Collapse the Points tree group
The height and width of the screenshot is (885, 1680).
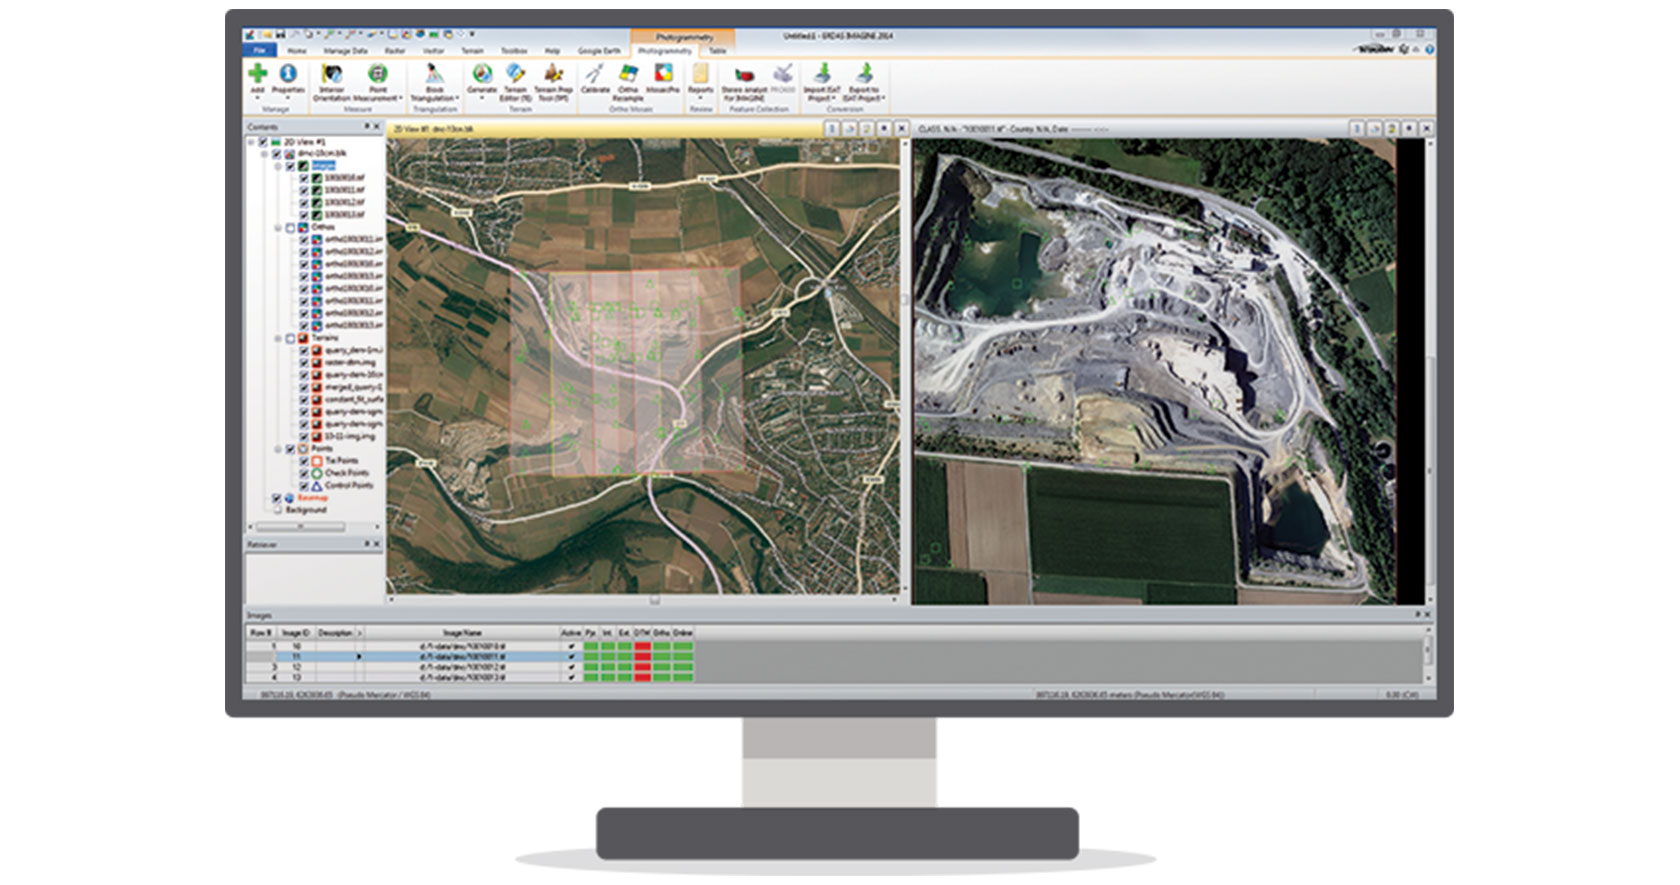pos(277,449)
